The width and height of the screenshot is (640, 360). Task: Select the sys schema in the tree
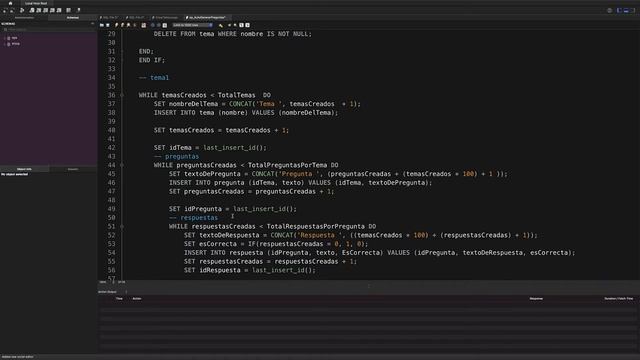click(15, 38)
